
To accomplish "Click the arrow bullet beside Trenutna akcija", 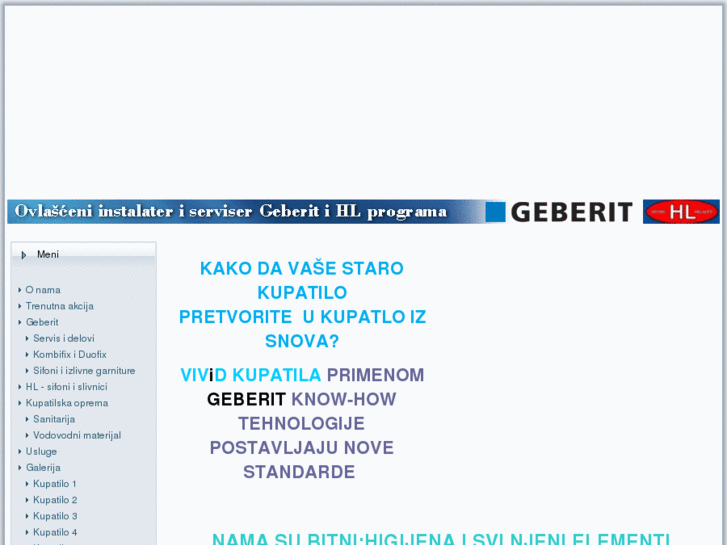I will click(x=19, y=306).
